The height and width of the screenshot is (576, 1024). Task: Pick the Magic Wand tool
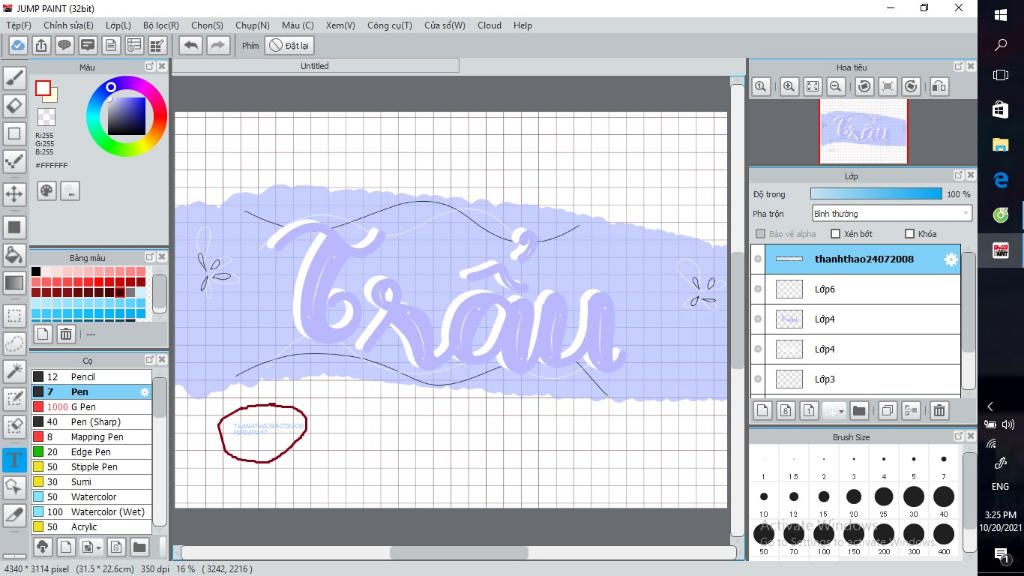[x=15, y=371]
